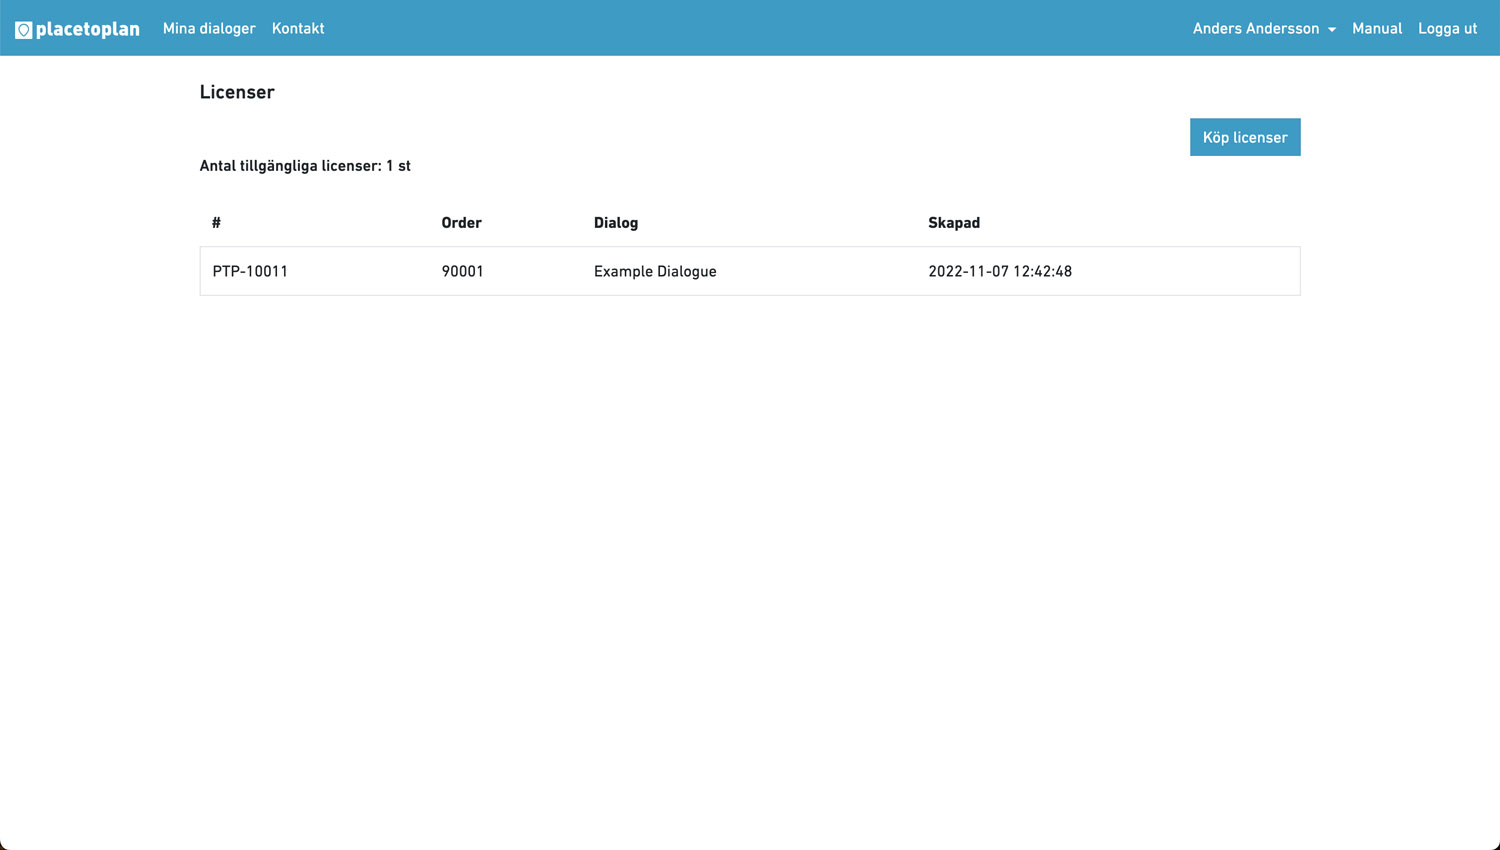Click the placetoplan brand name text
1500x850 pixels.
click(88, 29)
